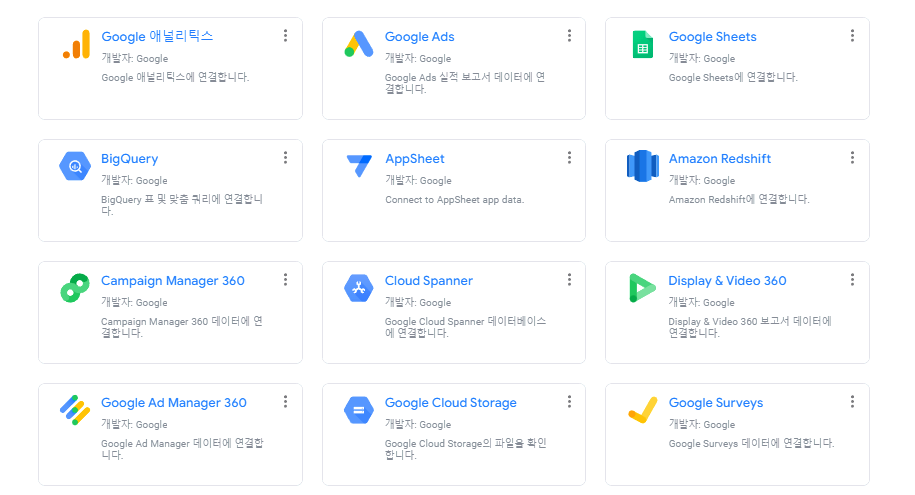Click the Campaign Manager 360 green icon
The image size is (915, 495).
75,288
